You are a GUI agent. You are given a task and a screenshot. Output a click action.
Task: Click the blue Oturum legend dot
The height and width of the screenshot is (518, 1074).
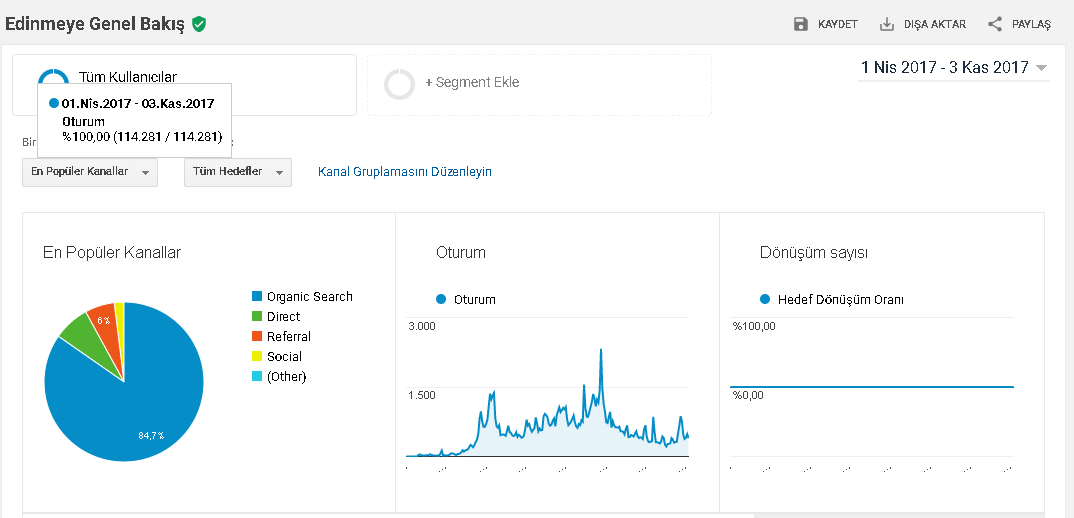coord(441,299)
